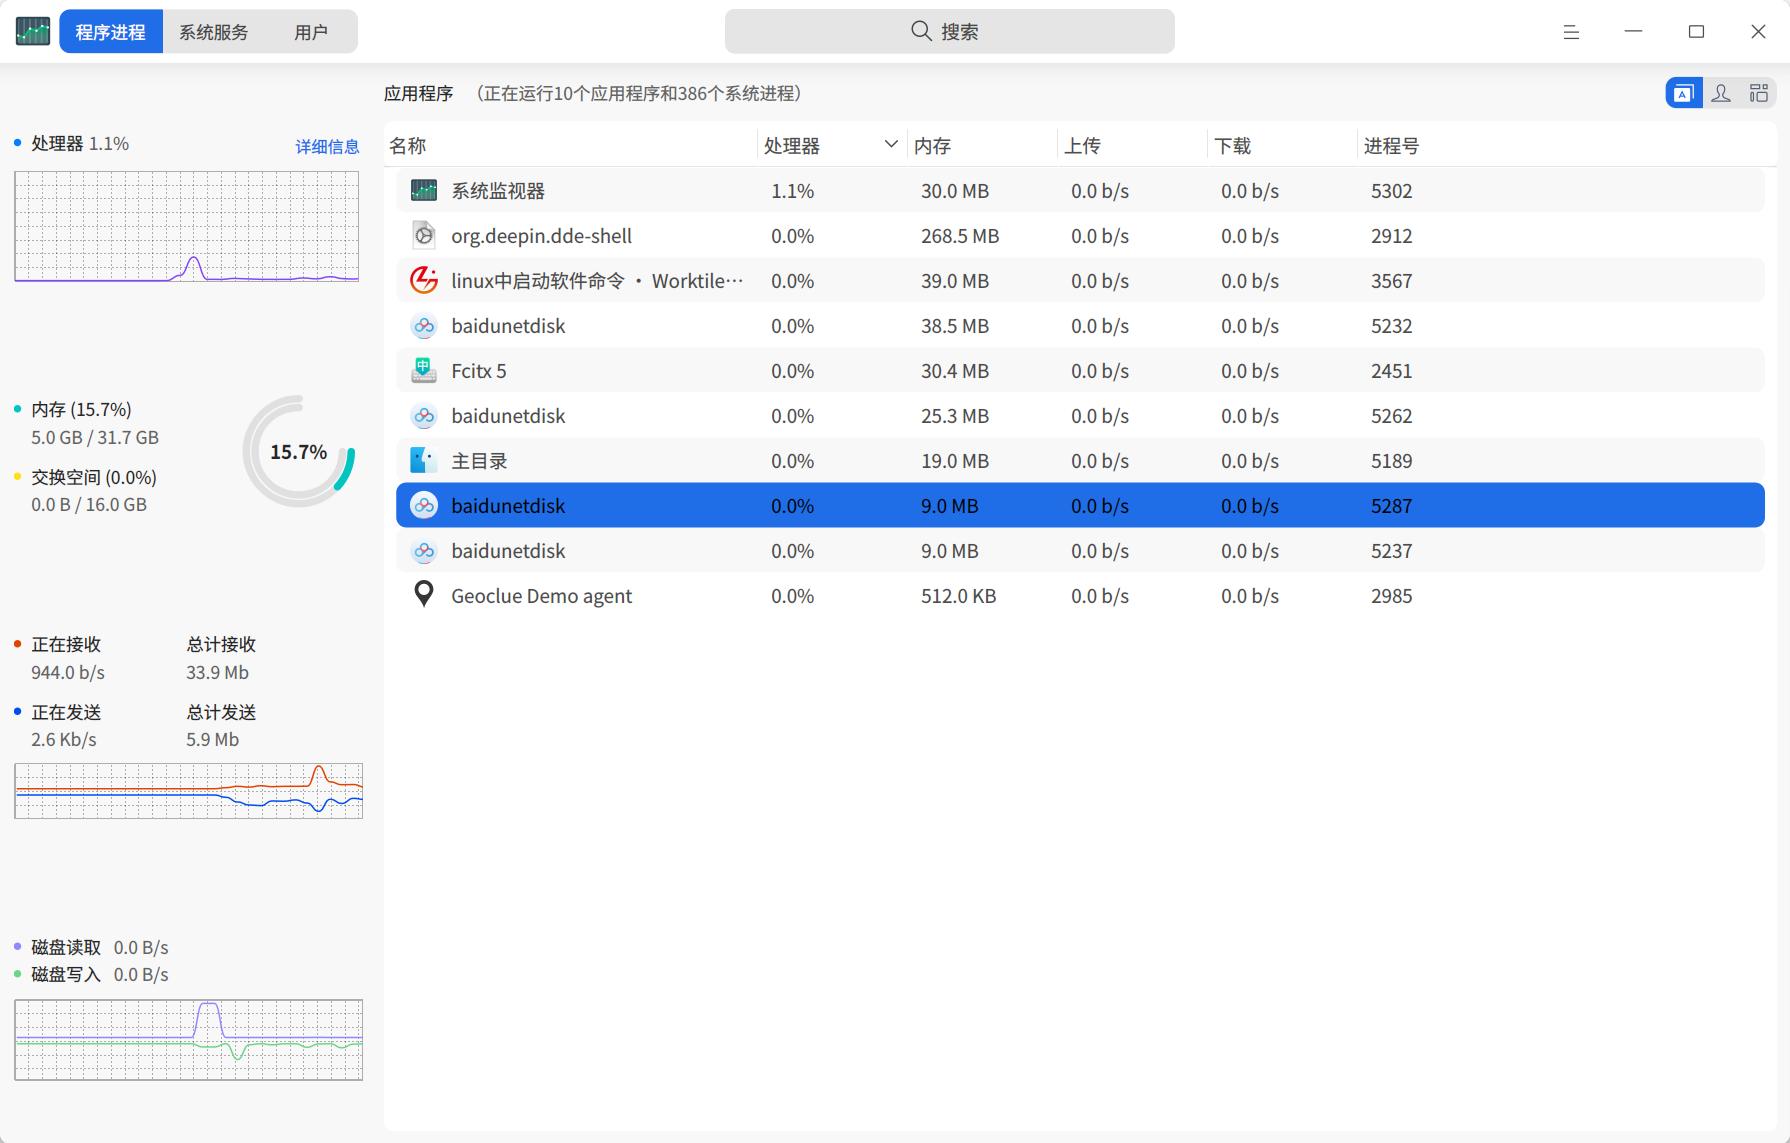Image resolution: width=1790 pixels, height=1143 pixels.
Task: Click the 交换空间 (0.0%) label
Action: pyautogui.click(x=94, y=477)
